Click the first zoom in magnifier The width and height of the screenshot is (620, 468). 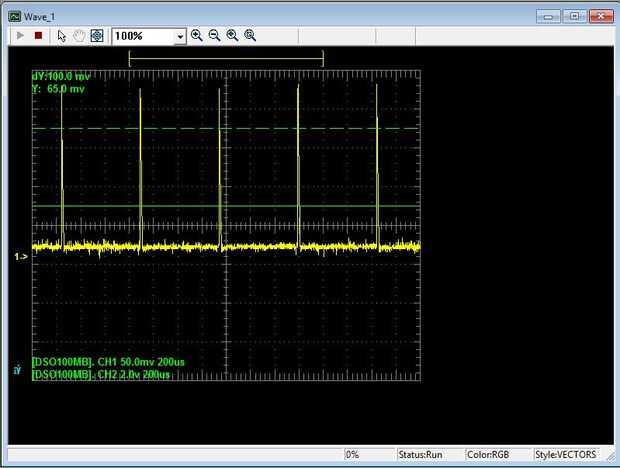pyautogui.click(x=197, y=35)
